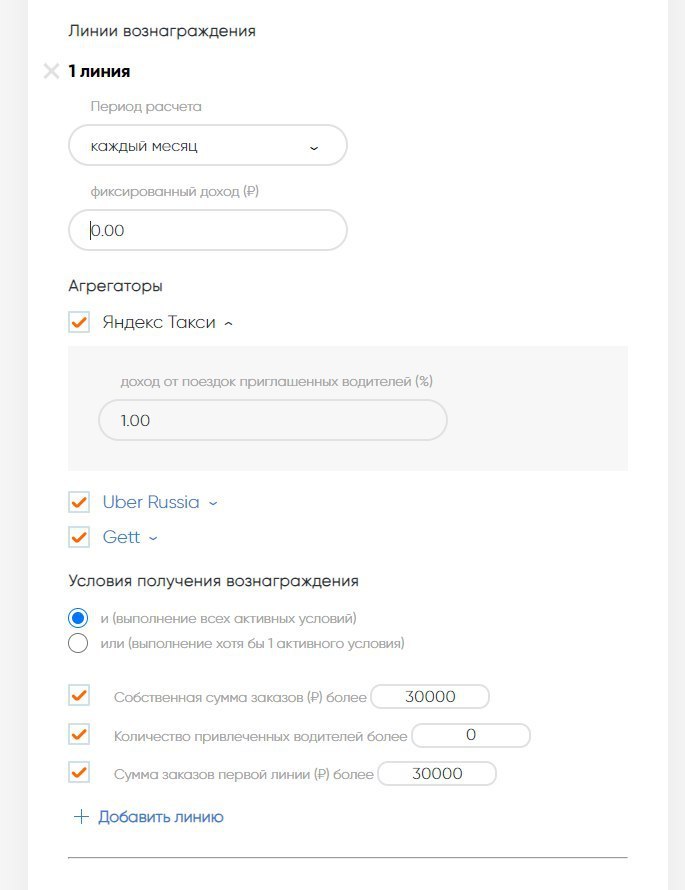Click the attracted drivers count field

tap(470, 736)
